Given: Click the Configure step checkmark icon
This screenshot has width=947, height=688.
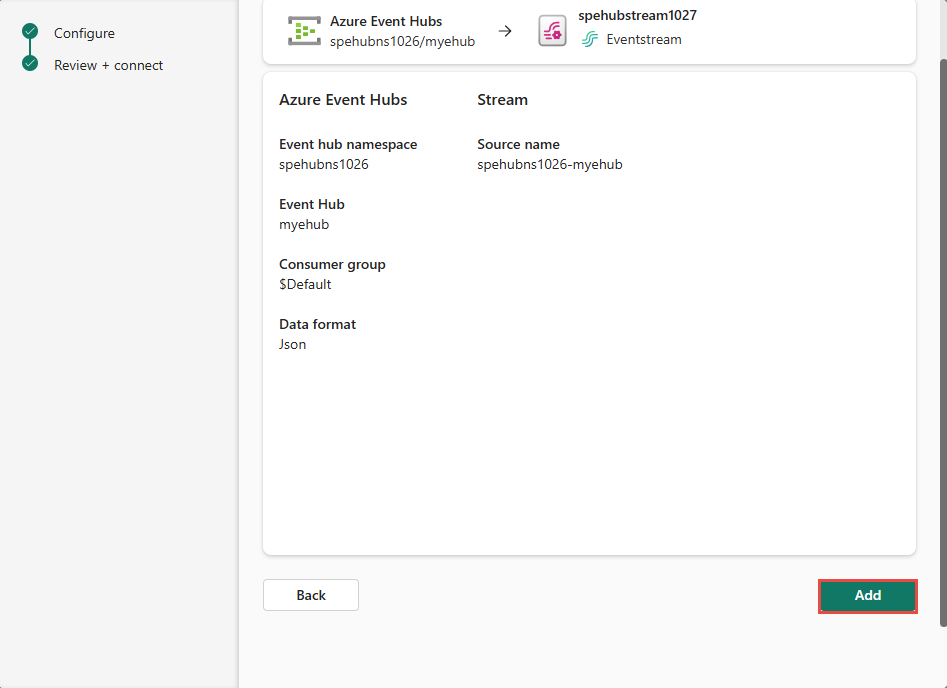Looking at the screenshot, I should 30,32.
